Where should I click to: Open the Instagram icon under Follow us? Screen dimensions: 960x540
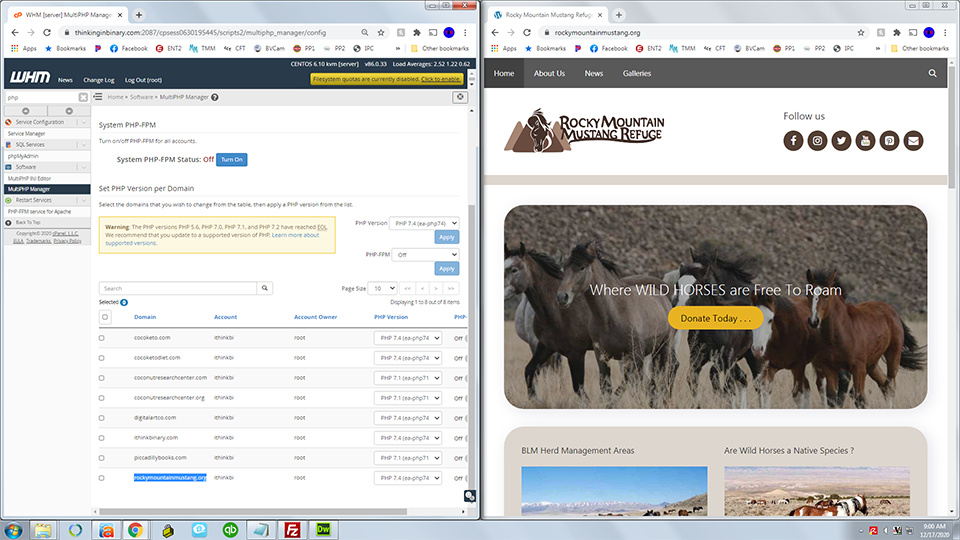[817, 141]
